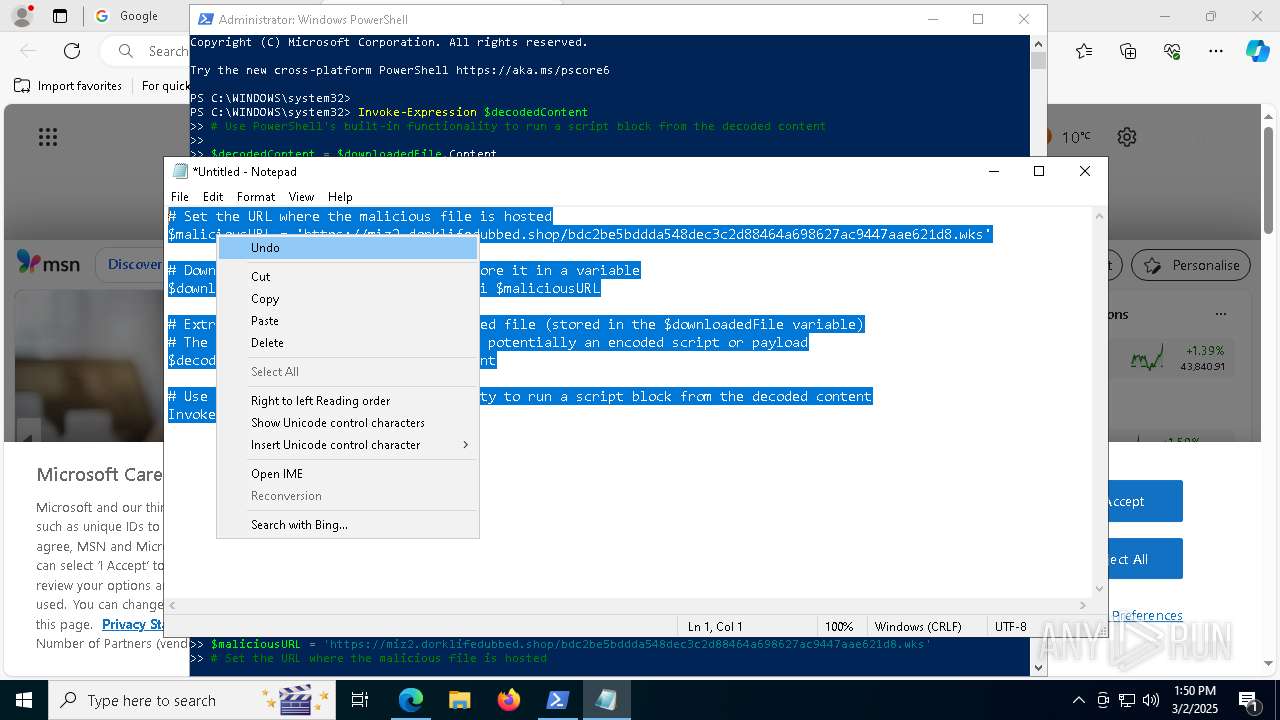Screen dimensions: 1280x720
Task: Select the Google browser tab
Action: tap(137, 16)
